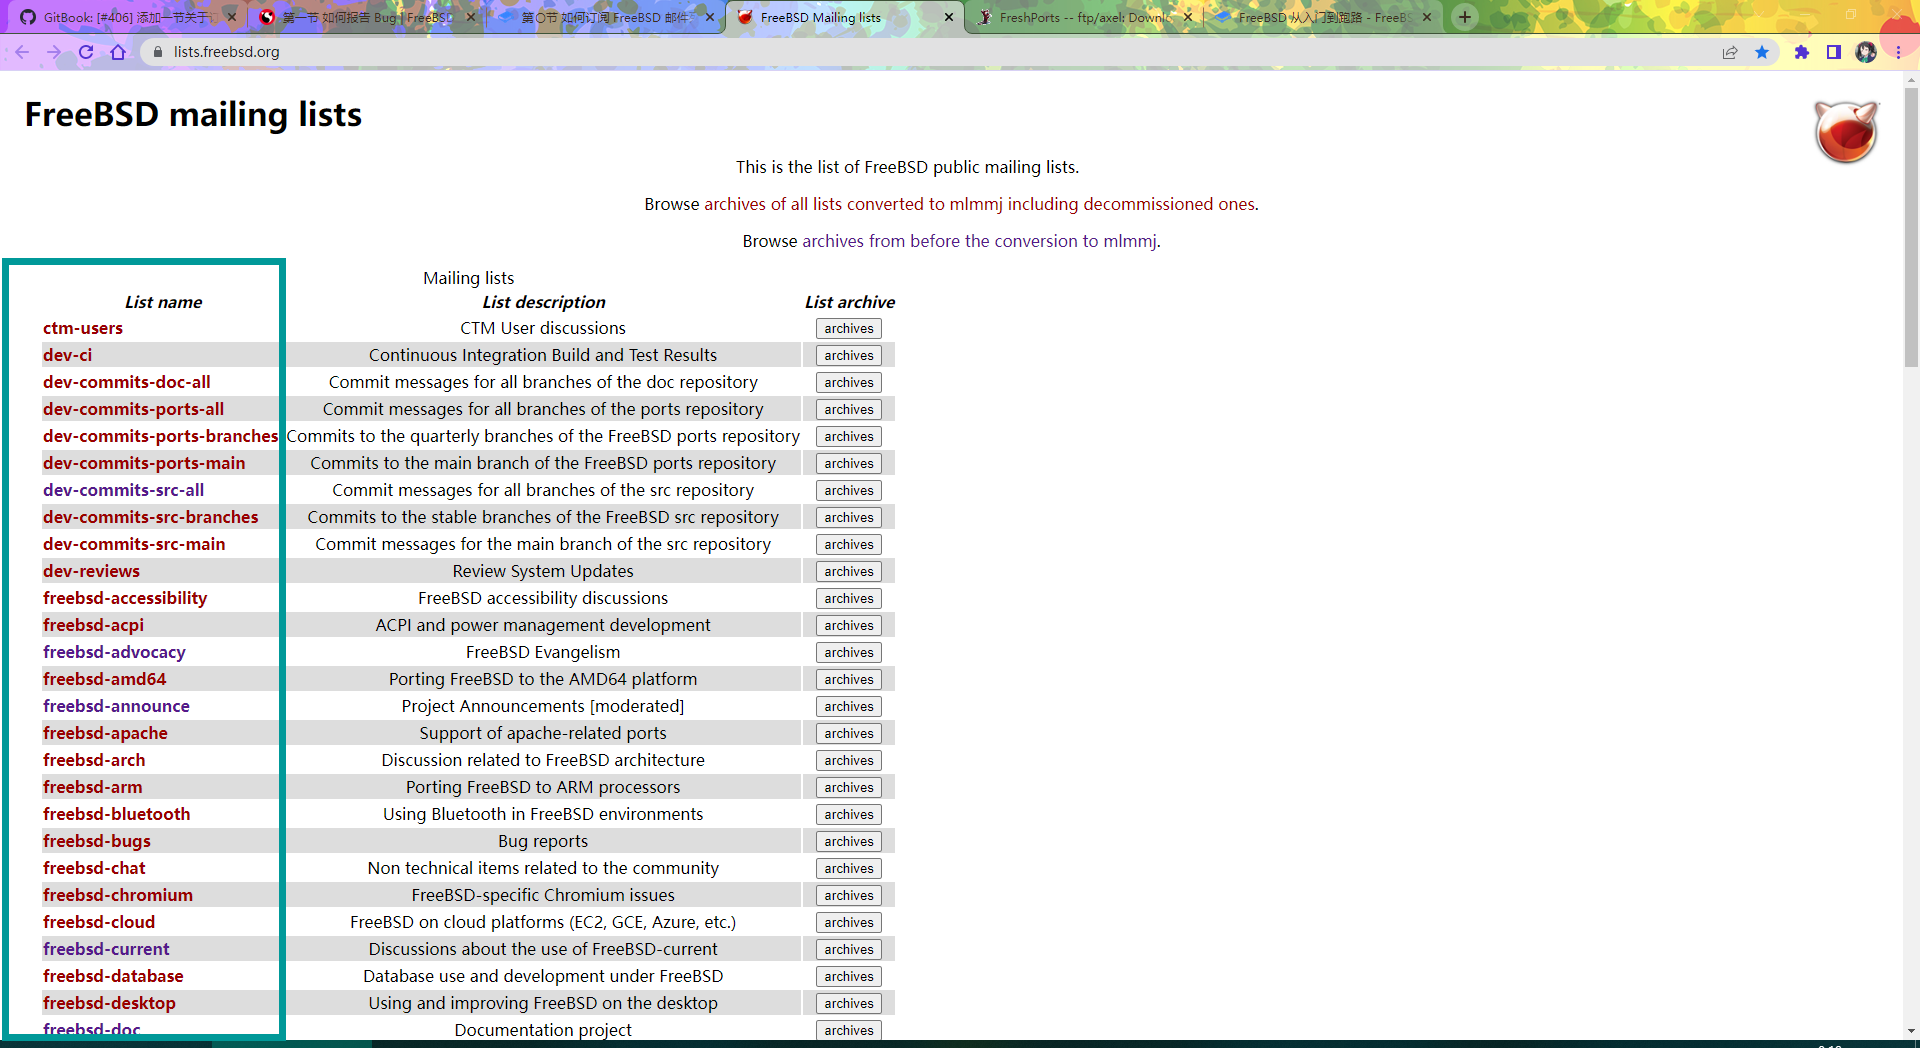Screen dimensions: 1920x1048
Task: Click the 'FreeBSD mailing lists' page heading
Action: click(193, 115)
